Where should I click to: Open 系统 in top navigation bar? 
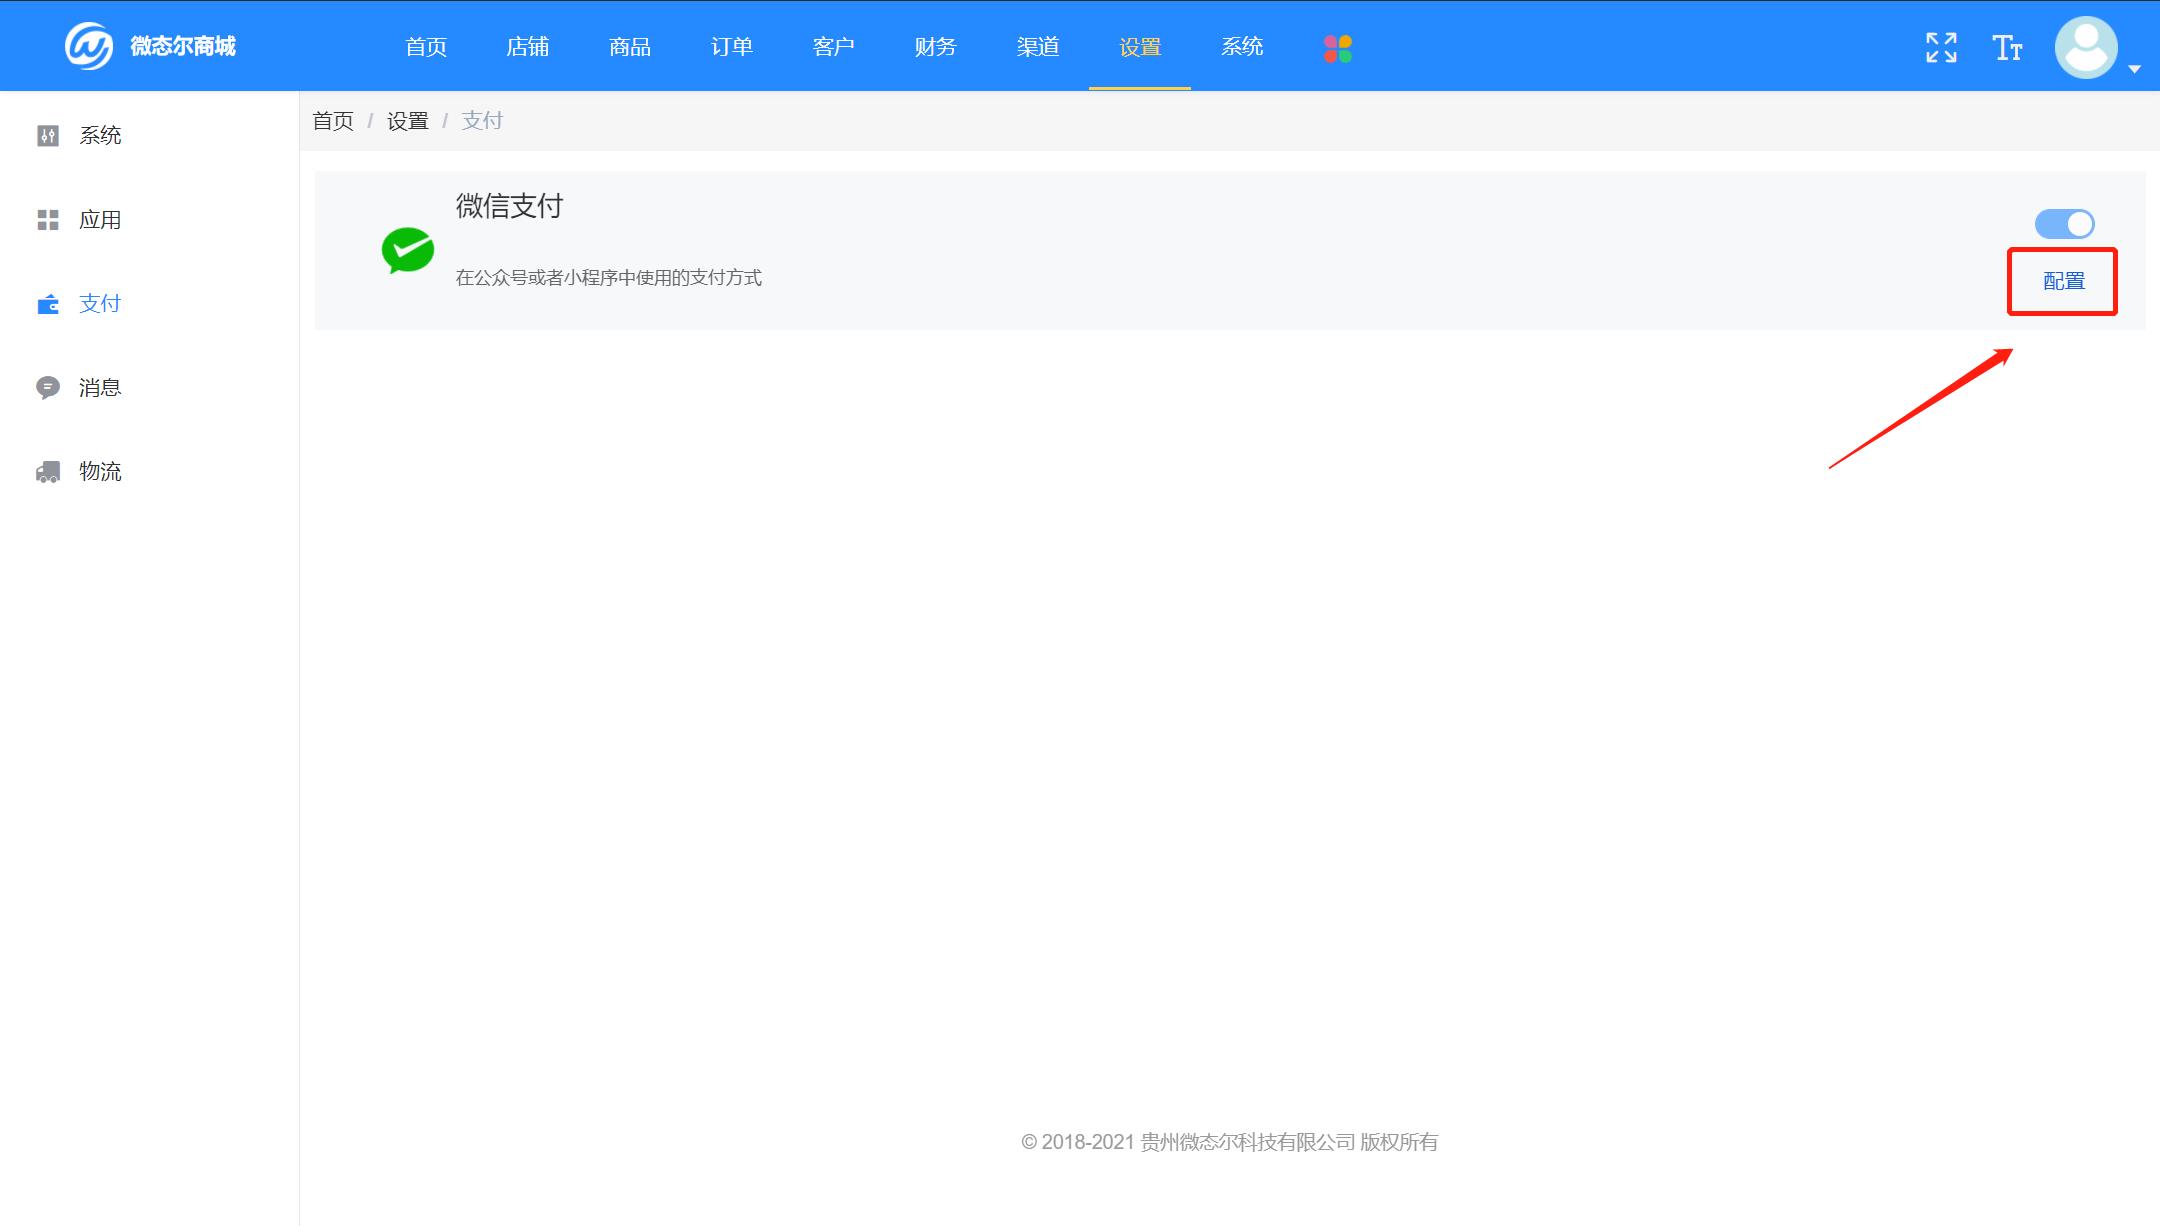coord(1242,46)
